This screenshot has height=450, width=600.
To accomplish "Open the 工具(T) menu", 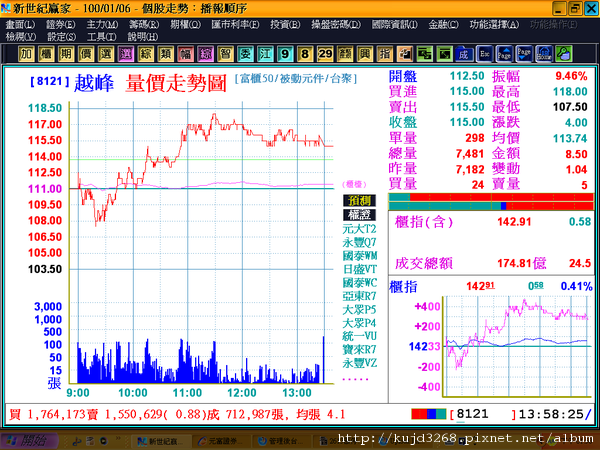I will point(102,37).
